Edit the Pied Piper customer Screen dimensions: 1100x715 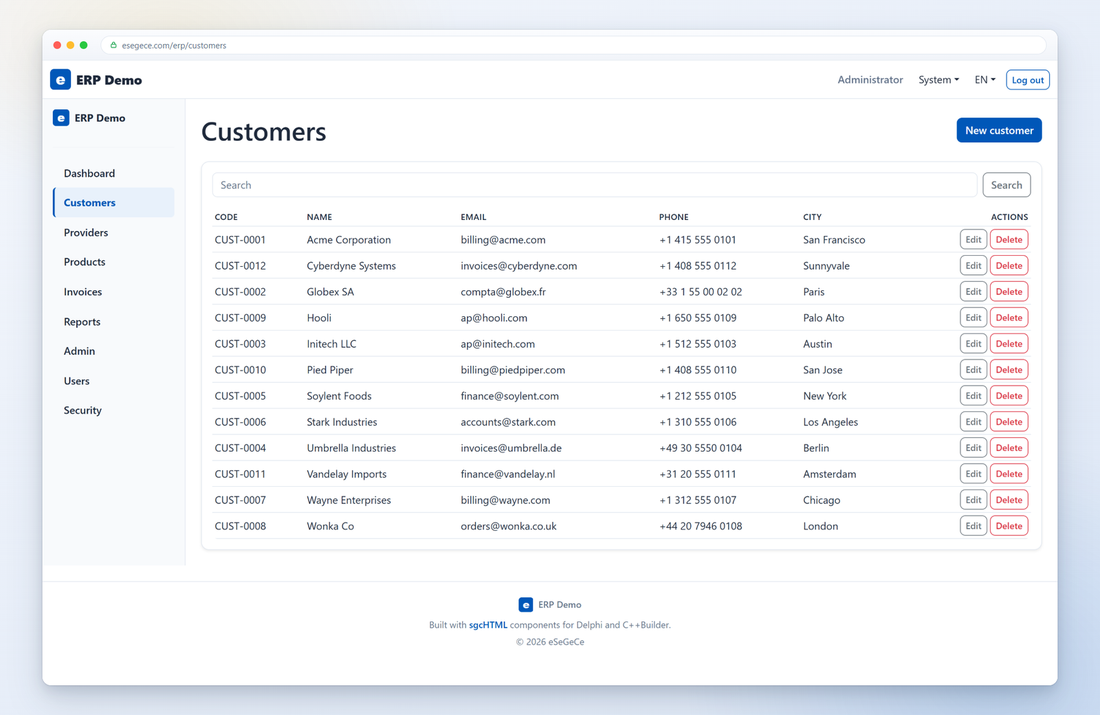point(973,369)
